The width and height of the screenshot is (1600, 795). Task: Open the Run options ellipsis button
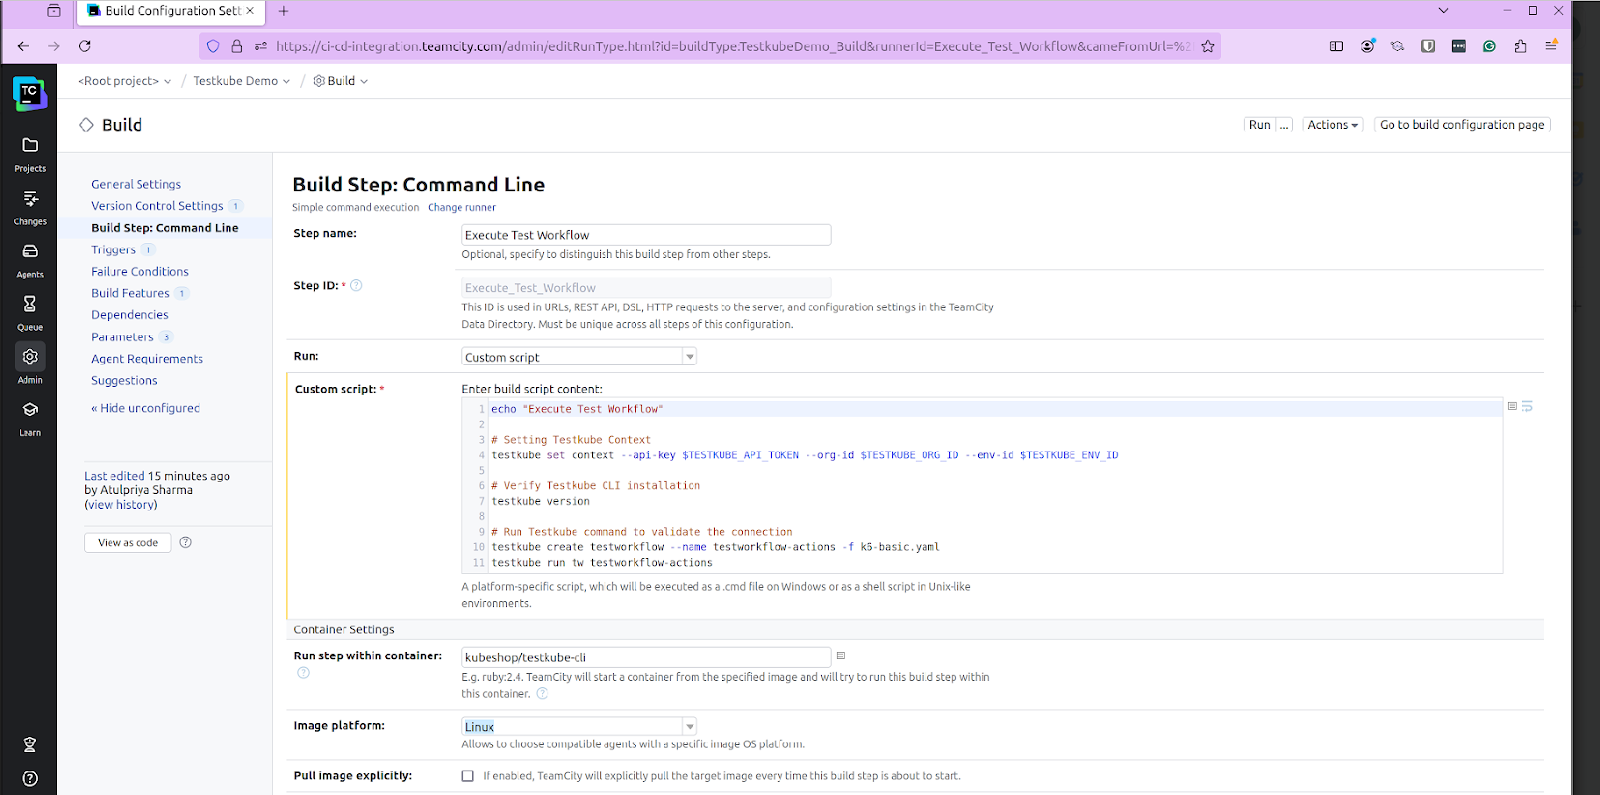(1285, 125)
